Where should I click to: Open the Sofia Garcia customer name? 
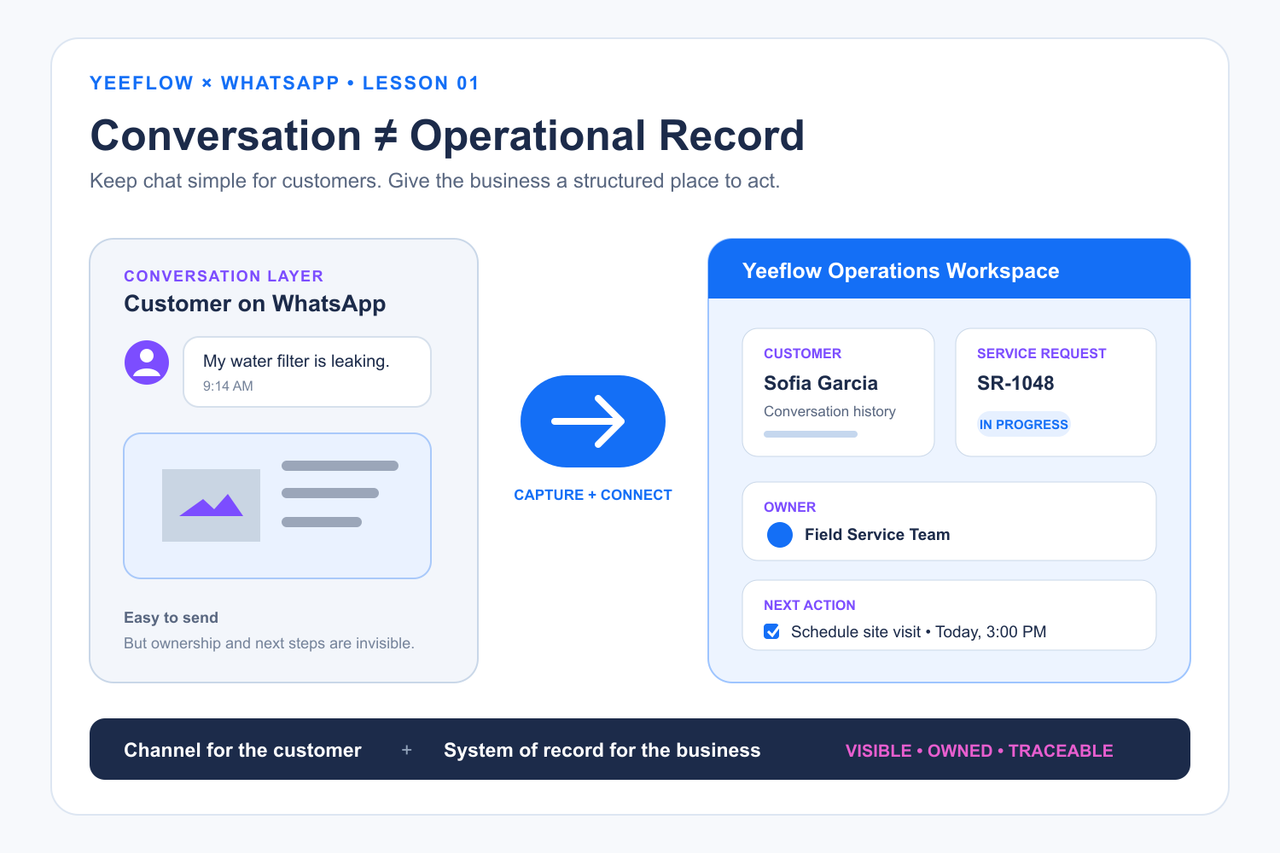821,383
